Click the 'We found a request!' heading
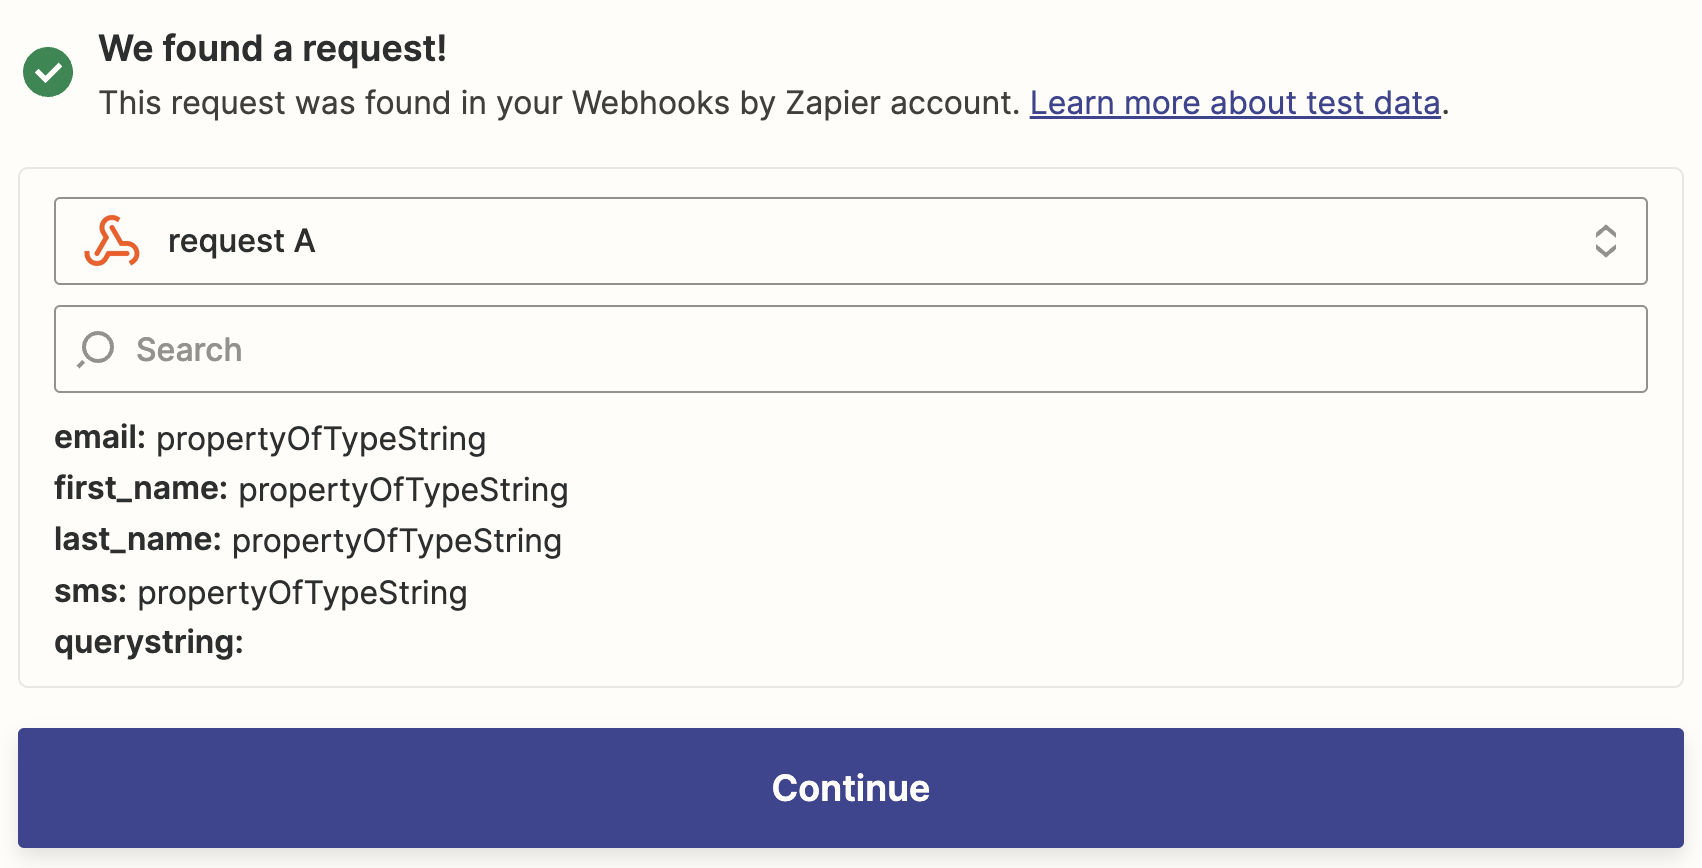Viewport: 1702px width, 868px height. point(272,48)
